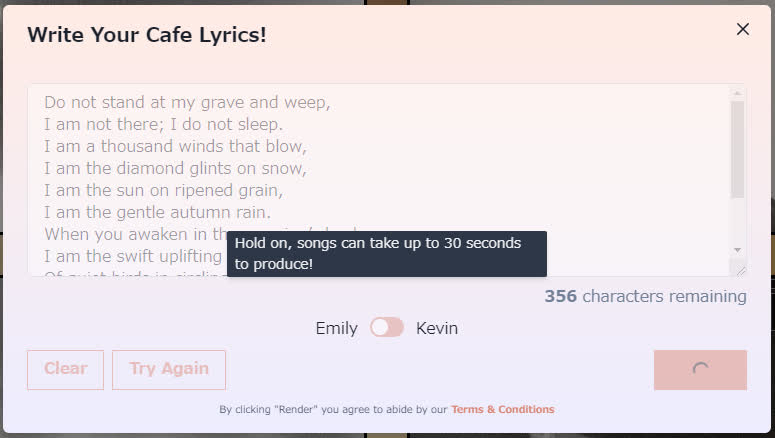Click the lyrics scrollbar down arrow

point(738,249)
